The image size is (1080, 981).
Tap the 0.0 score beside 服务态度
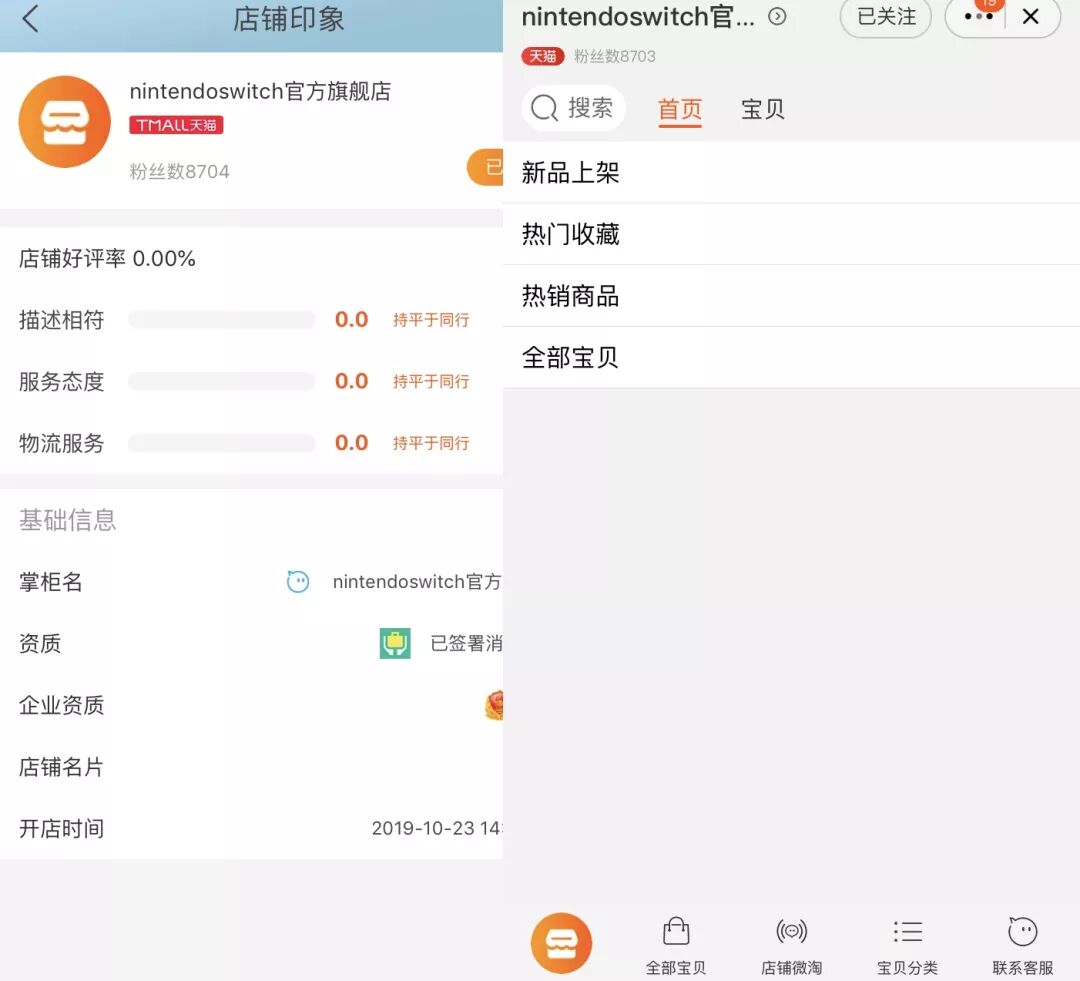[351, 381]
